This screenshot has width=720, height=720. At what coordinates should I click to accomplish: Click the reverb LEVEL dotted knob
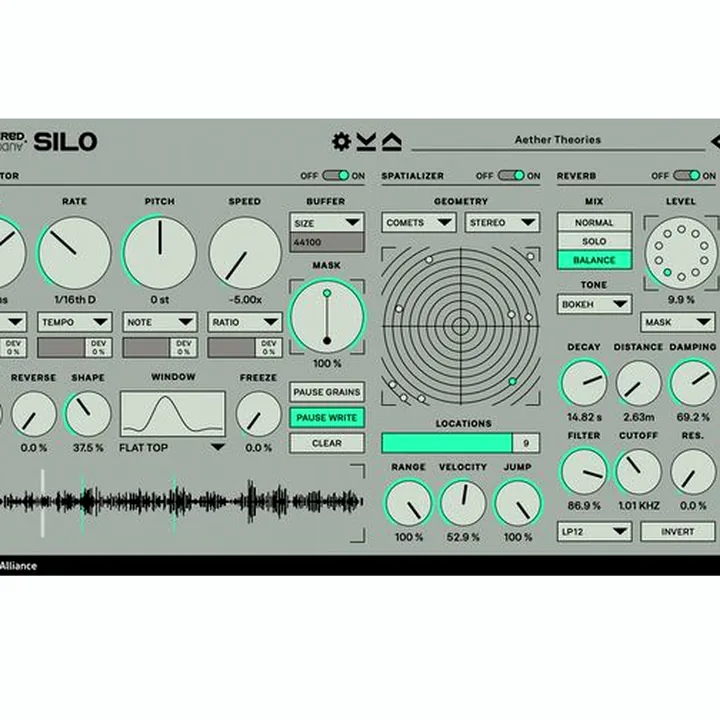(x=681, y=253)
